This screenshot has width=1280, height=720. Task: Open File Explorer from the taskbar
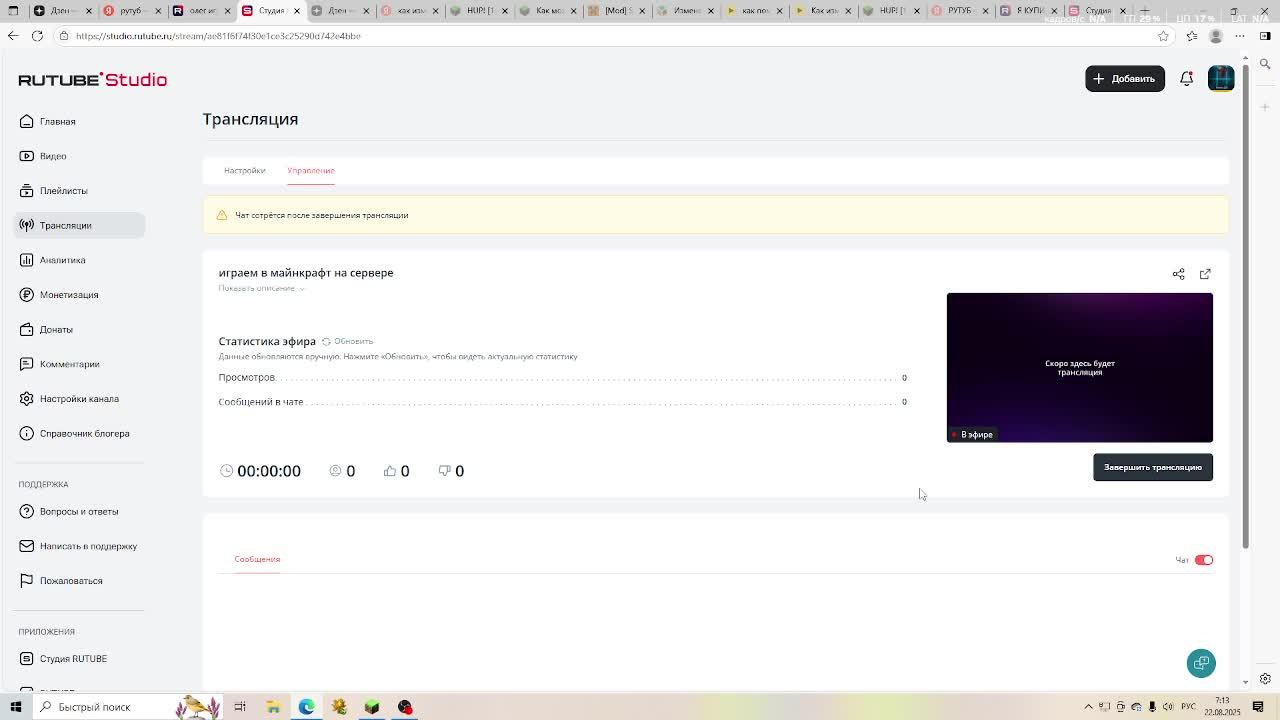point(273,707)
